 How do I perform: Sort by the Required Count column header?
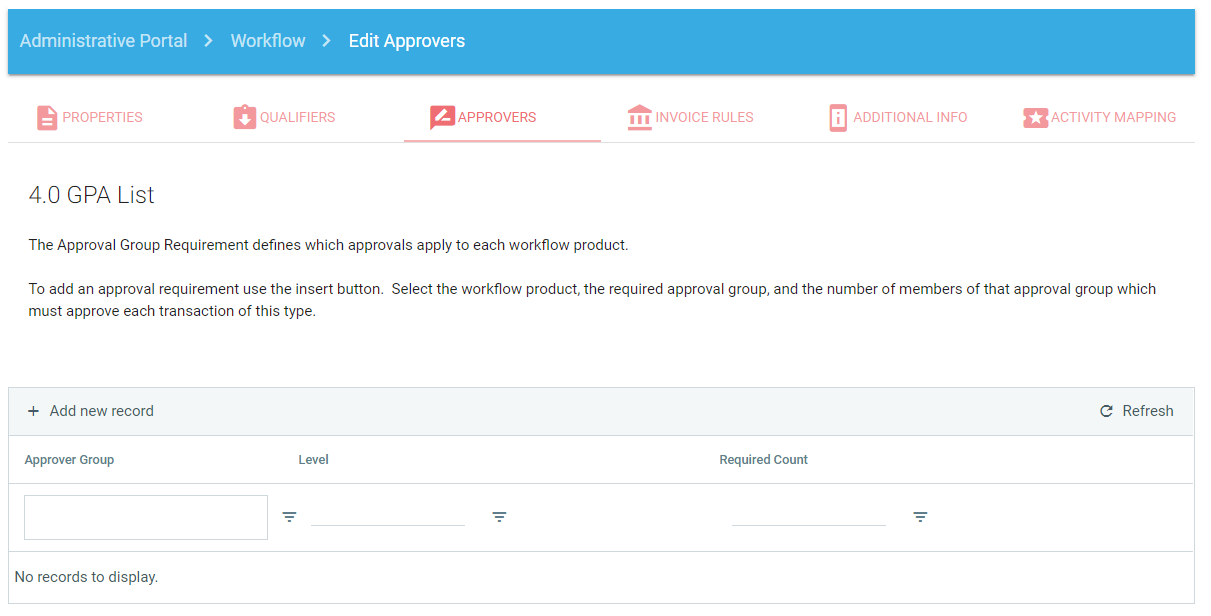(763, 460)
